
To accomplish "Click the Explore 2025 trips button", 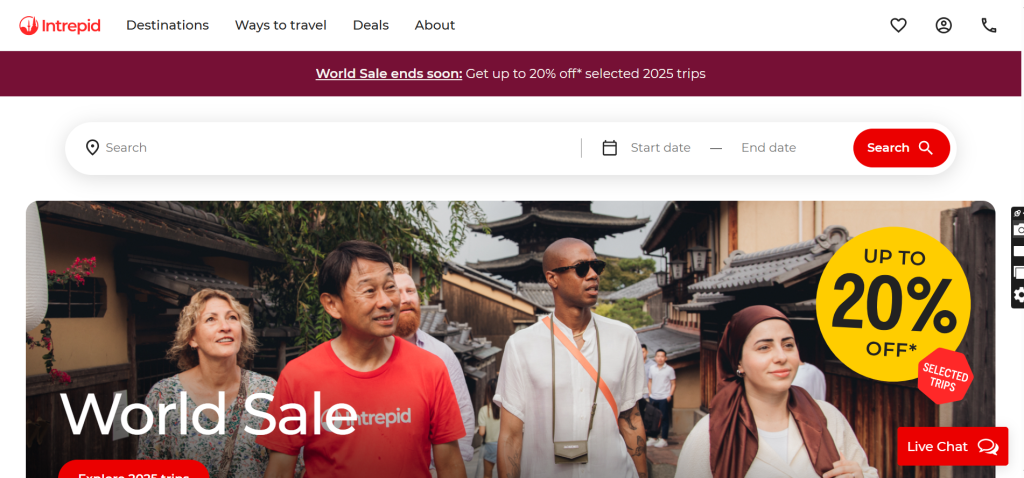I will [134, 470].
